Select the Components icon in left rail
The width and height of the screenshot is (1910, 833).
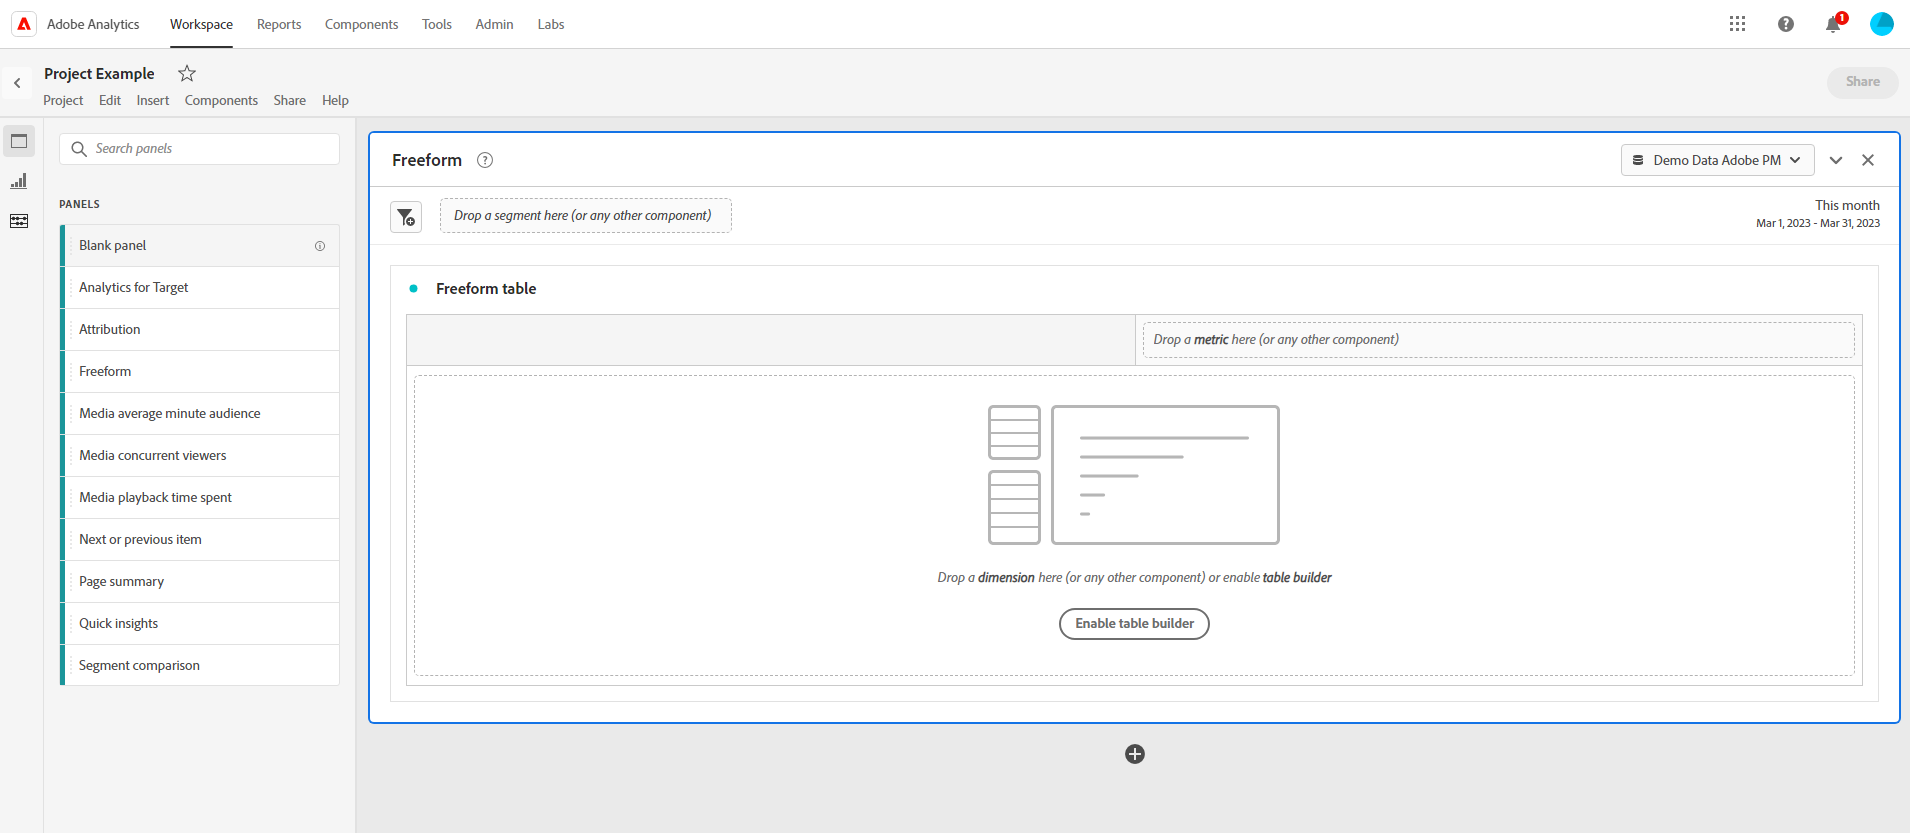point(19,221)
